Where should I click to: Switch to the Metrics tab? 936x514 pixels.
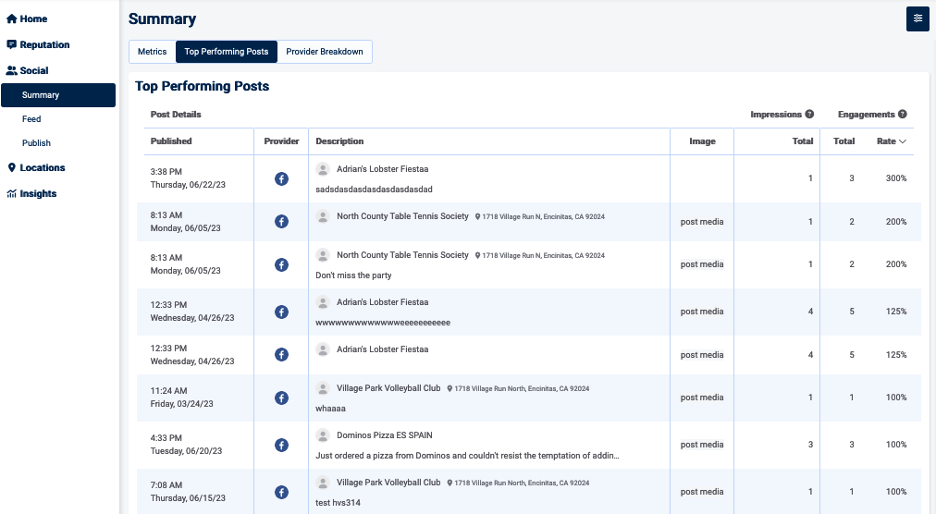coord(152,52)
